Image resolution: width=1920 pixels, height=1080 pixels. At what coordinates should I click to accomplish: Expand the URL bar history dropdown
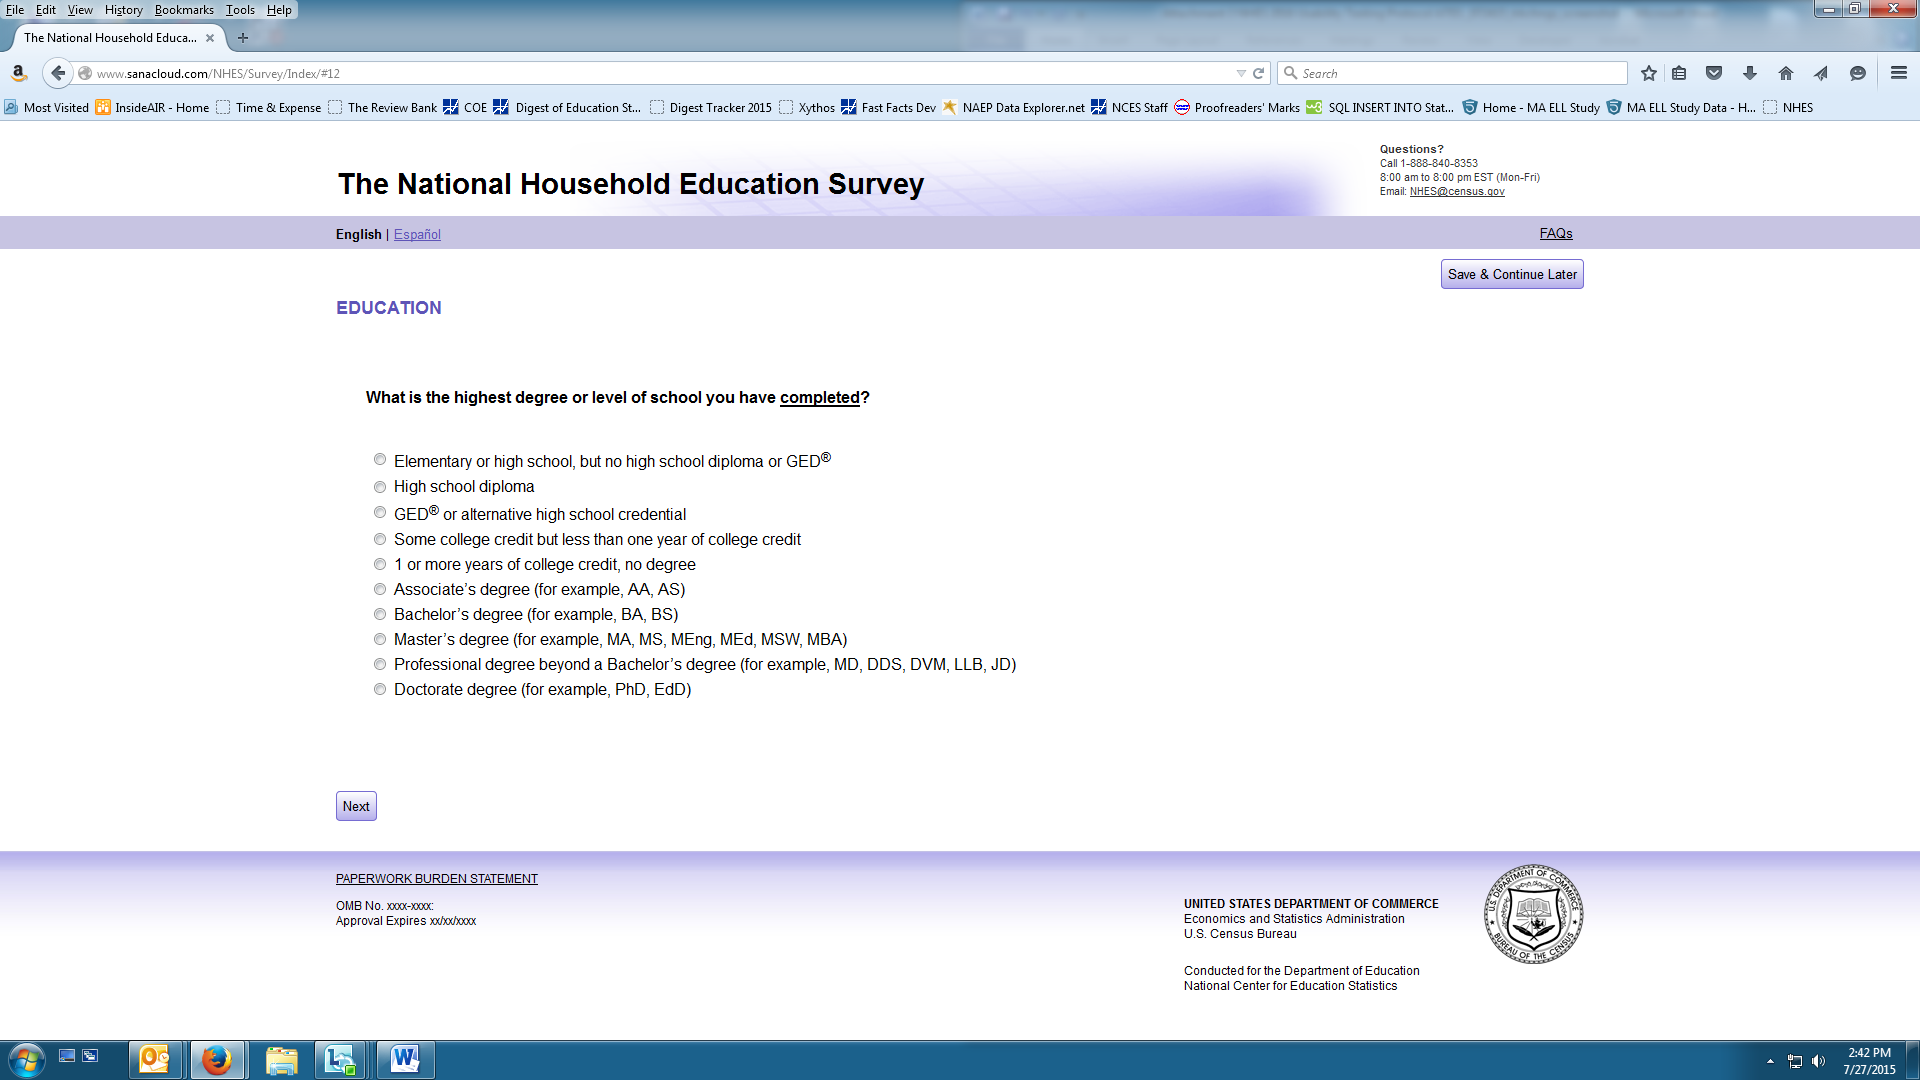click(x=1241, y=73)
